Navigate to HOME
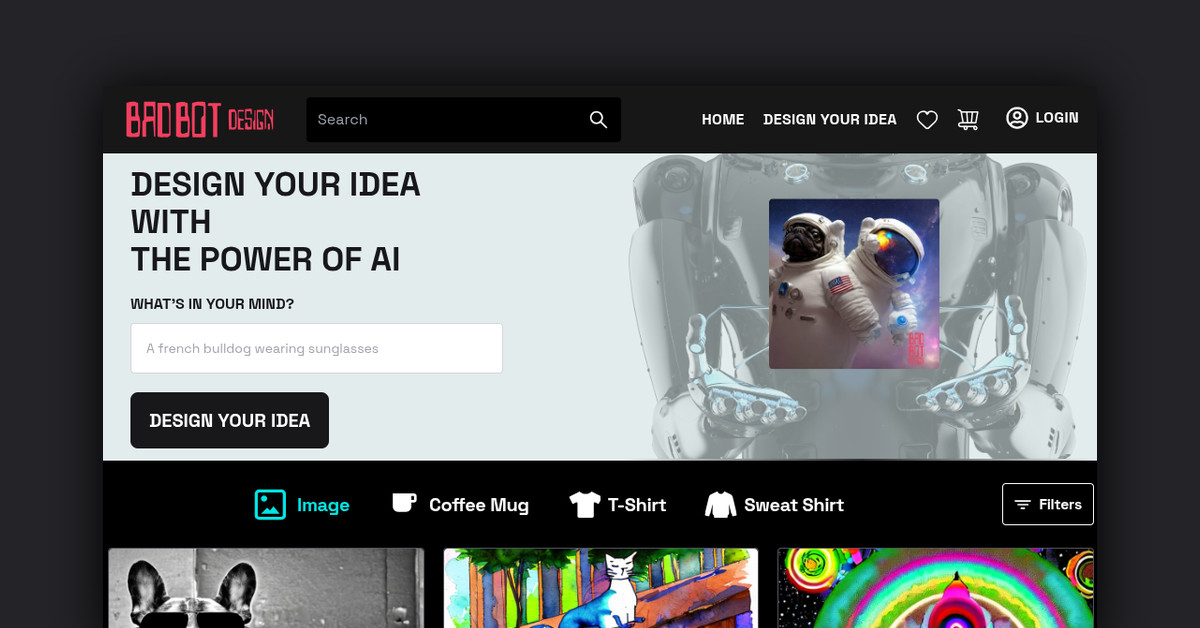The height and width of the screenshot is (628, 1200). 722,119
